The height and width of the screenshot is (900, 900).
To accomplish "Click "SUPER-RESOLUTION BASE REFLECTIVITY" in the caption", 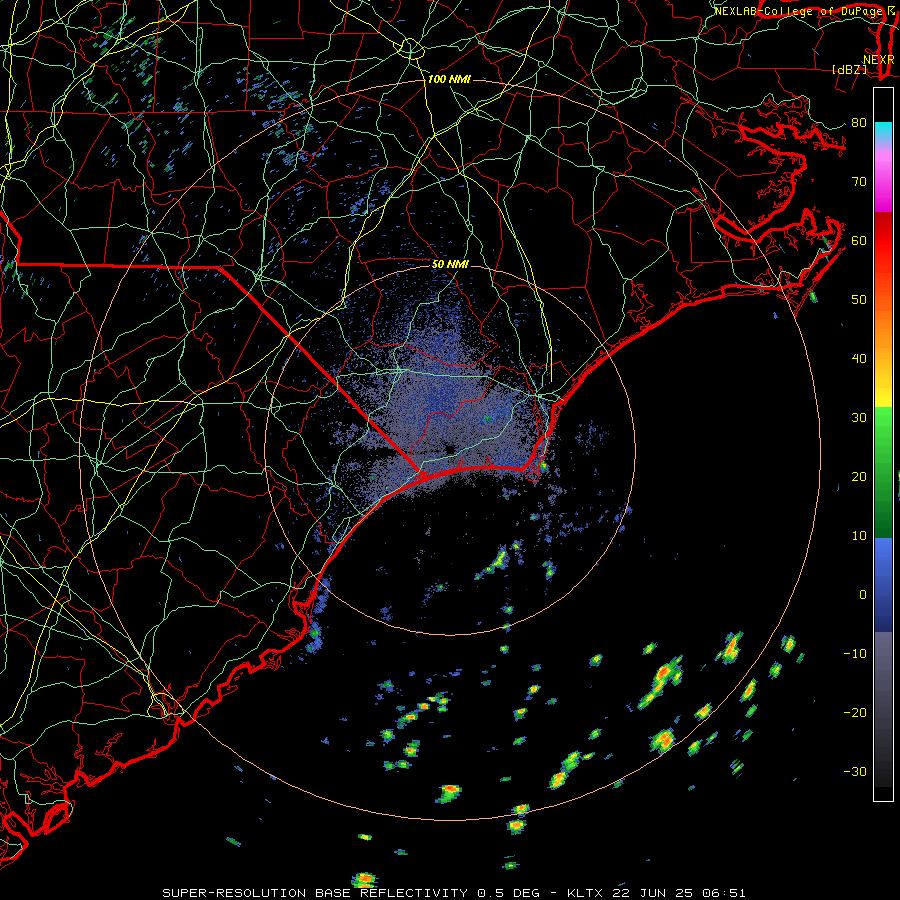I will pos(315,893).
